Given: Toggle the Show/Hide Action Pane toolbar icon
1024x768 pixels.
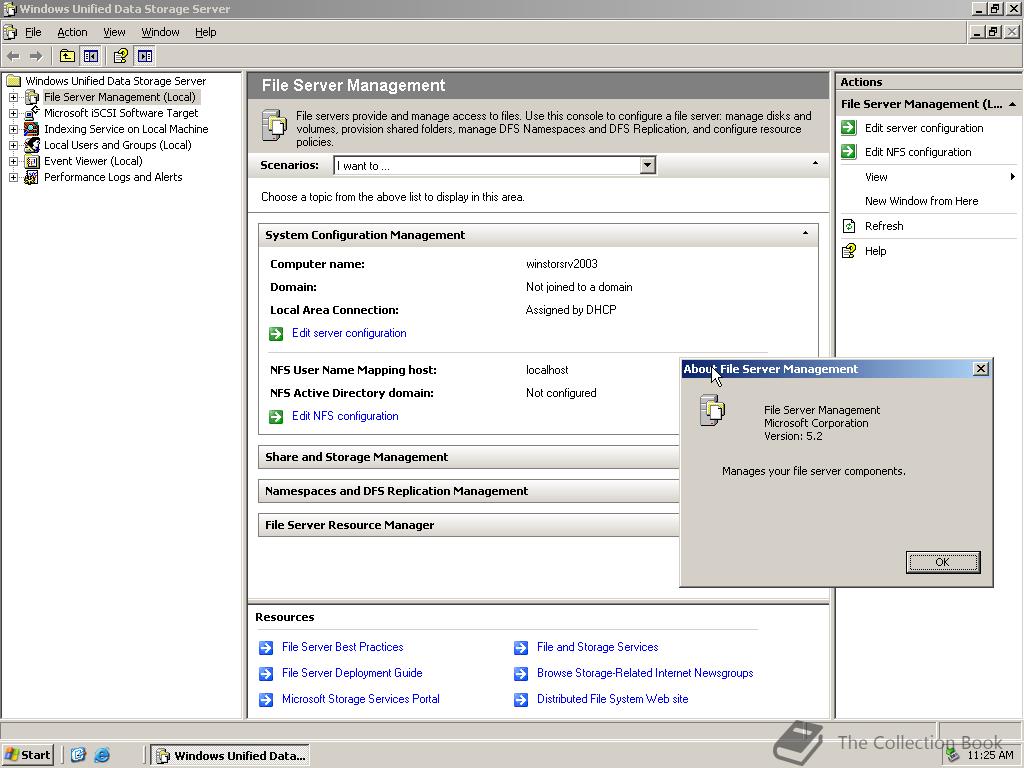Looking at the screenshot, I should coord(145,56).
